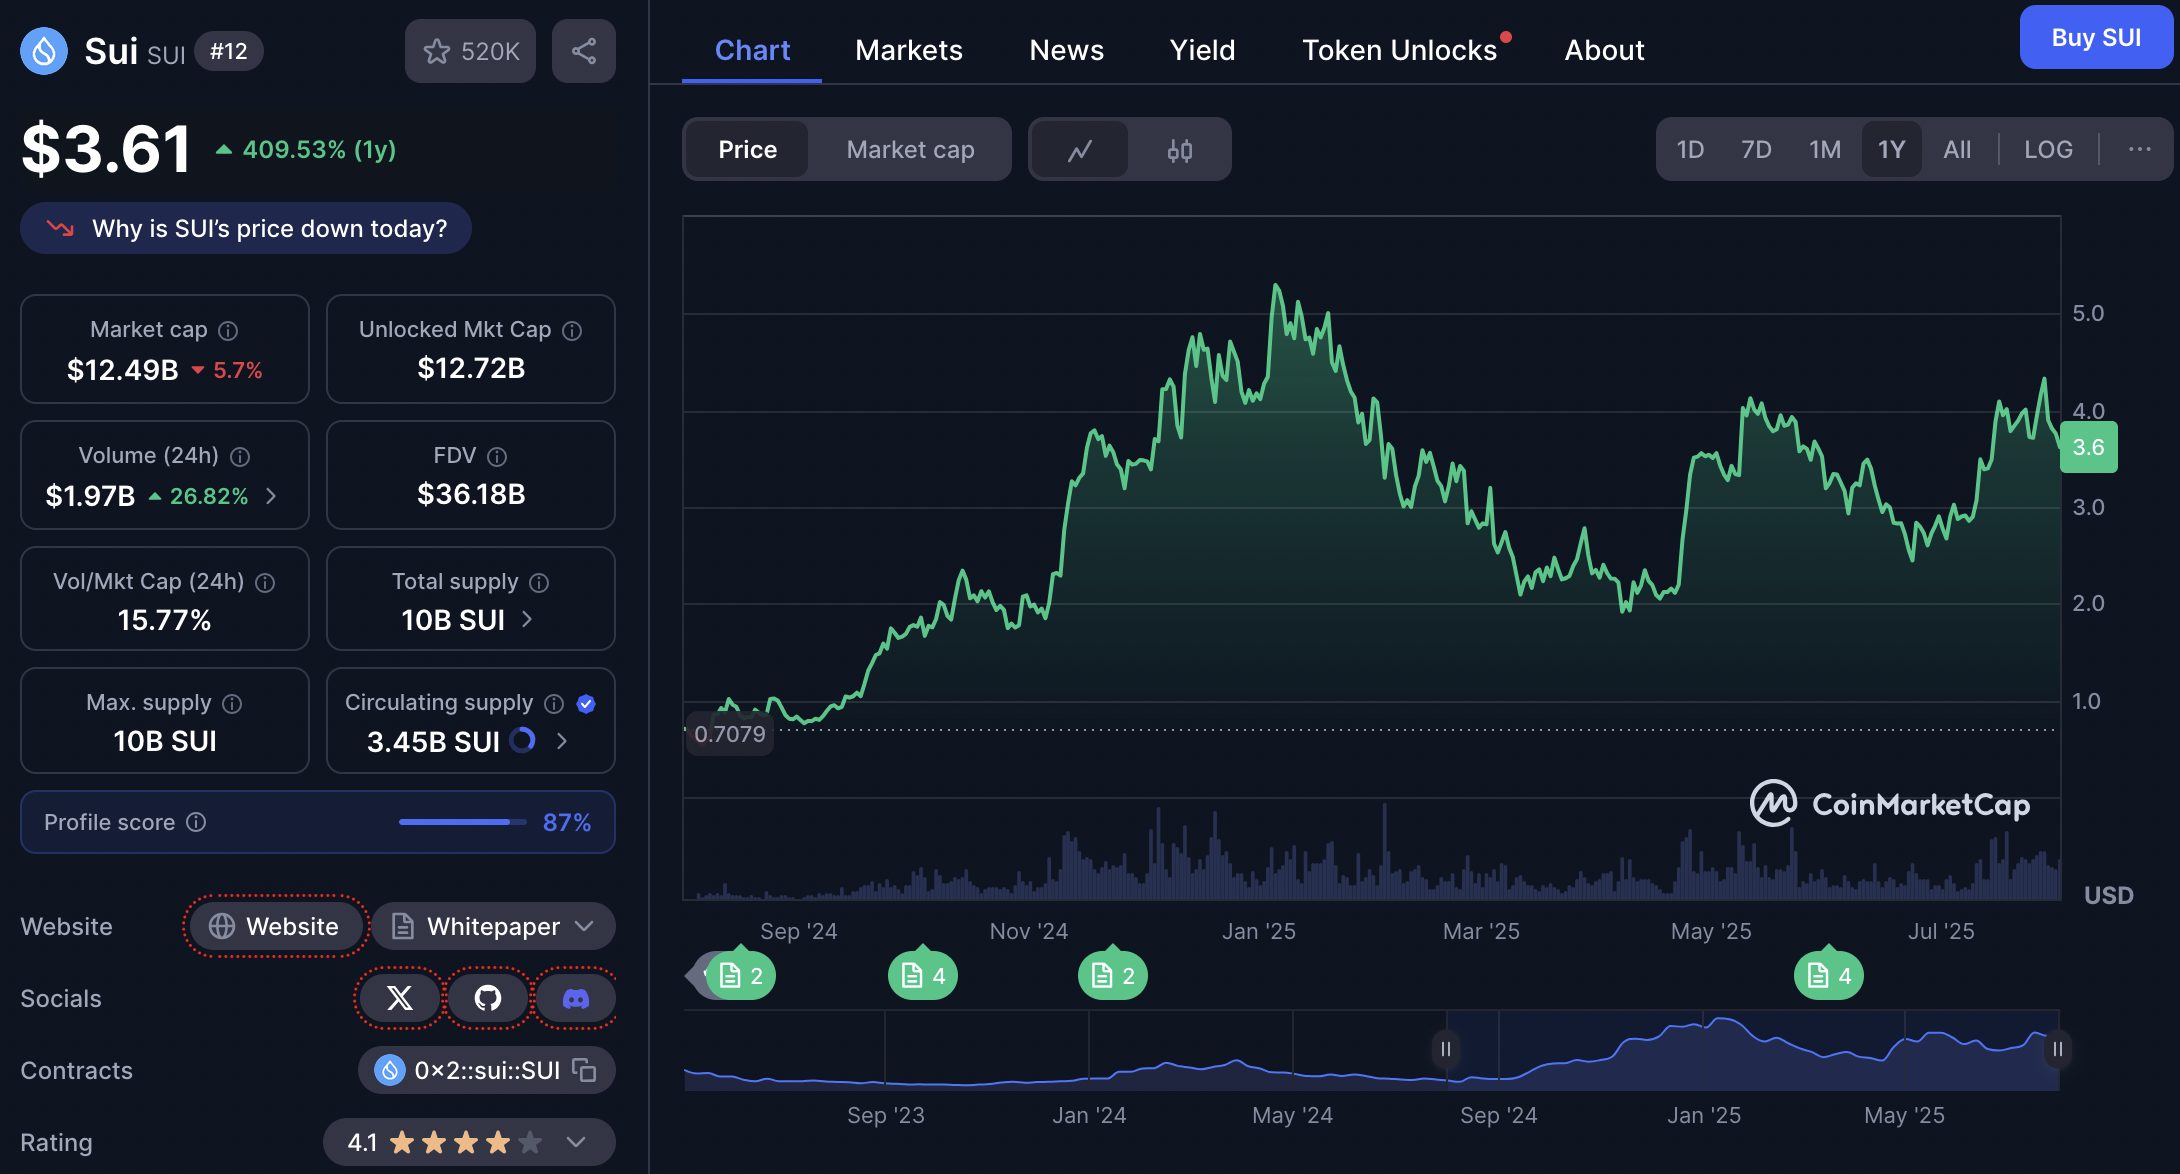Image resolution: width=2180 pixels, height=1174 pixels.
Task: Click the FDV info icon
Action: [x=497, y=456]
